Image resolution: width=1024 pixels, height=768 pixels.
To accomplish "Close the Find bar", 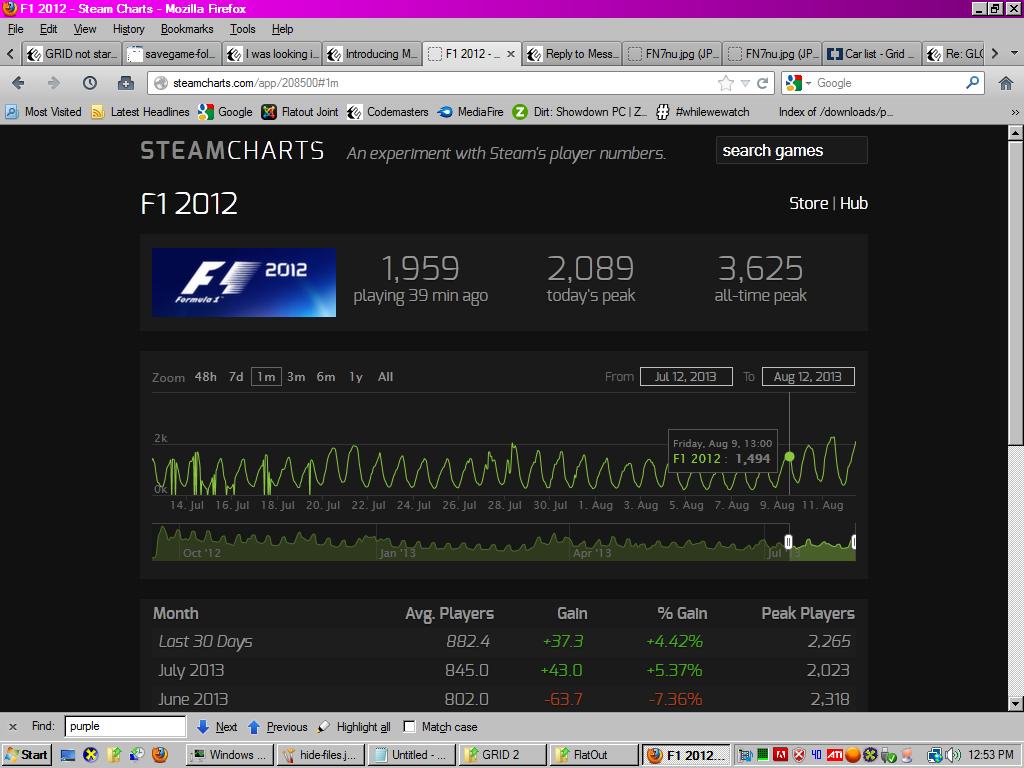I will tap(12, 726).
